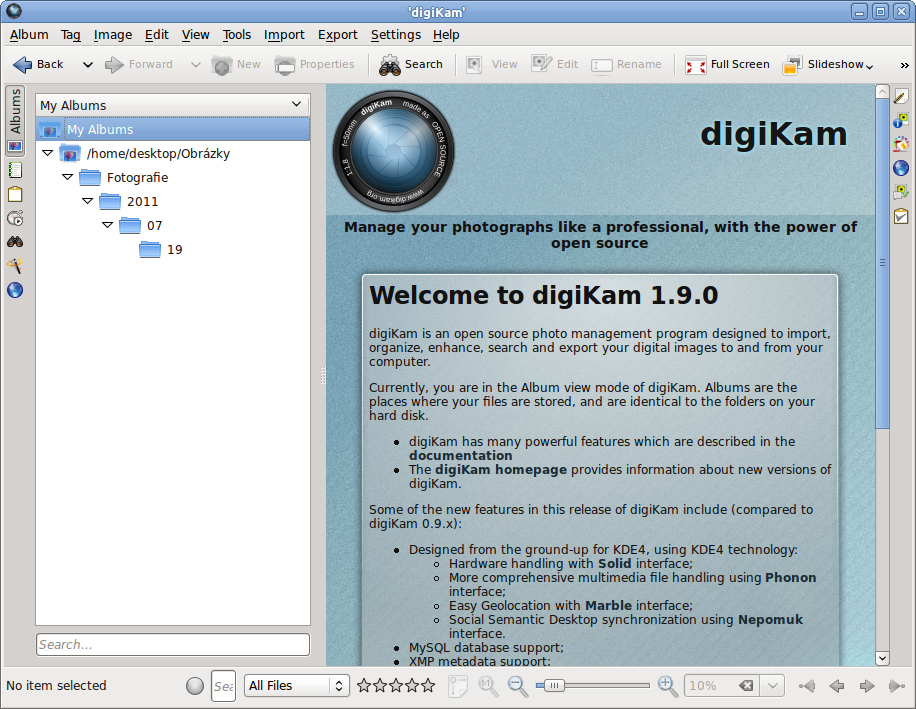Image resolution: width=916 pixels, height=709 pixels.
Task: Open the Settings menu
Action: pyautogui.click(x=395, y=35)
